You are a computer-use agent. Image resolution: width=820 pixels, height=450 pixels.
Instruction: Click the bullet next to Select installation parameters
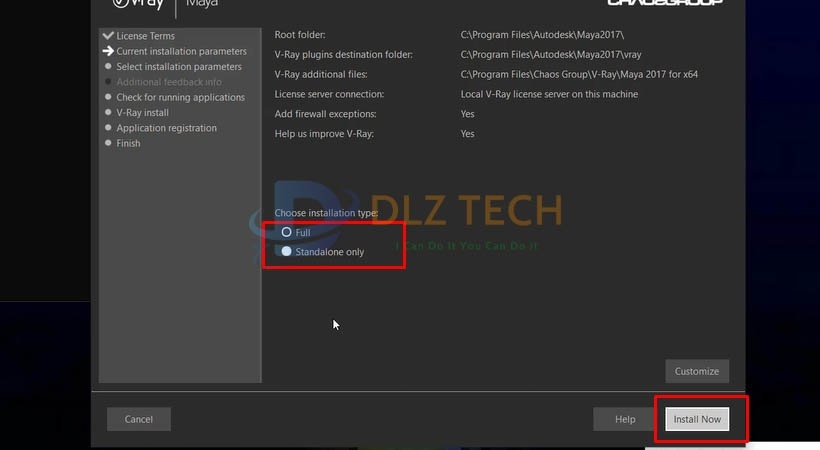click(x=108, y=67)
